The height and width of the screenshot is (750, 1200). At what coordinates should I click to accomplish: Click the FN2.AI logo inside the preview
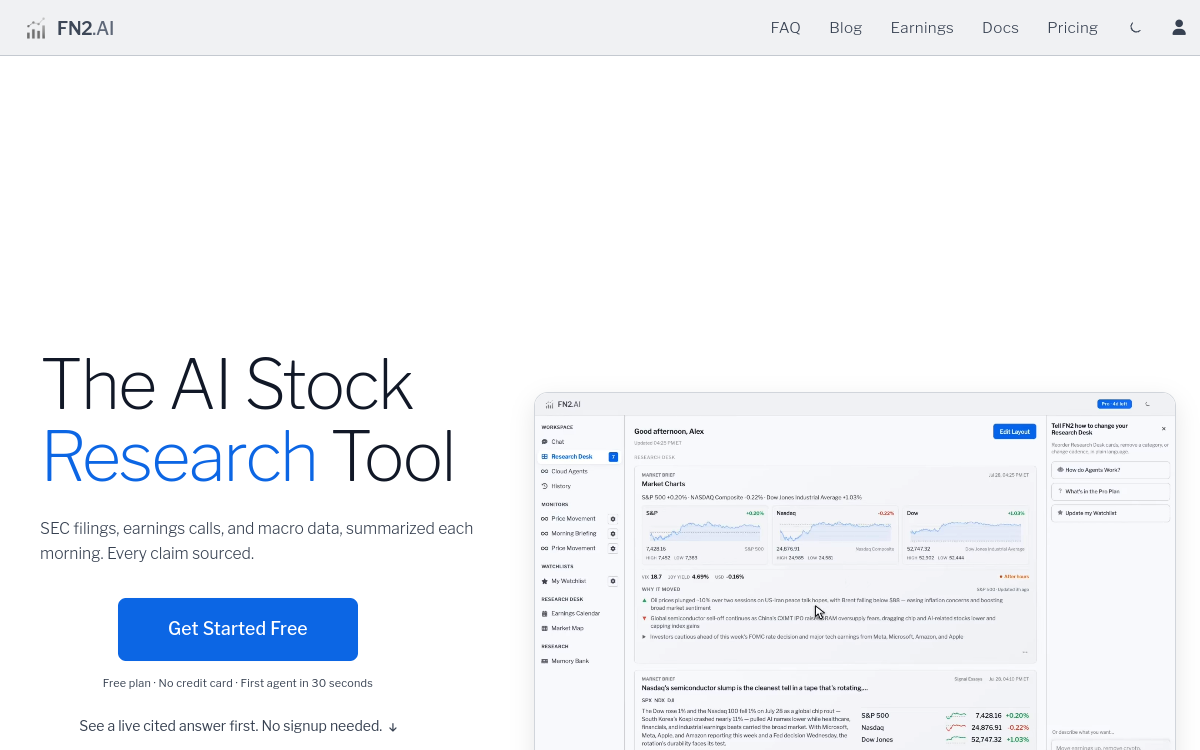pos(563,404)
